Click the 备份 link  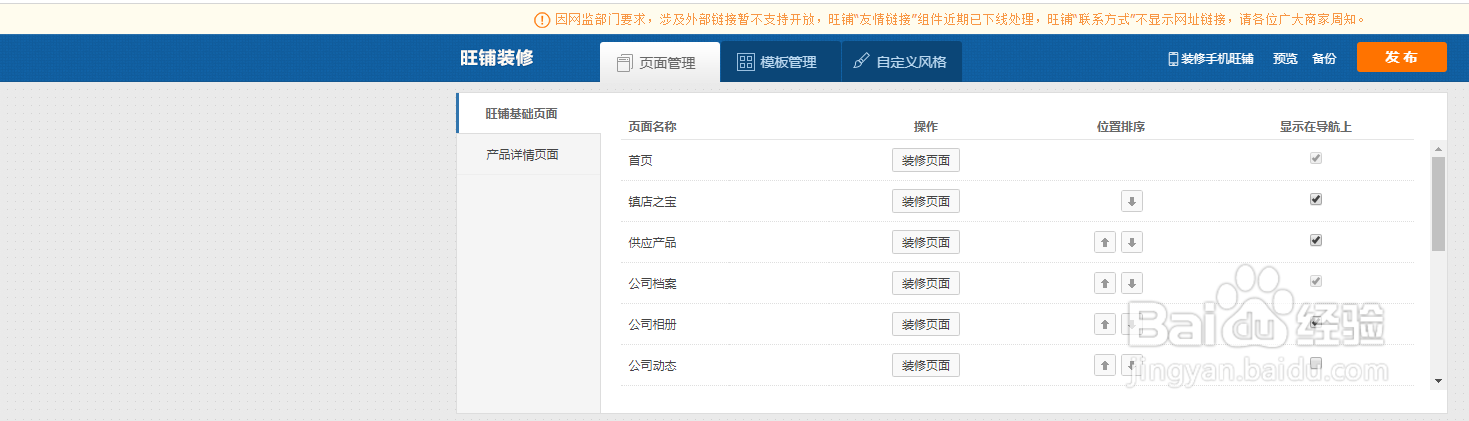(1324, 59)
